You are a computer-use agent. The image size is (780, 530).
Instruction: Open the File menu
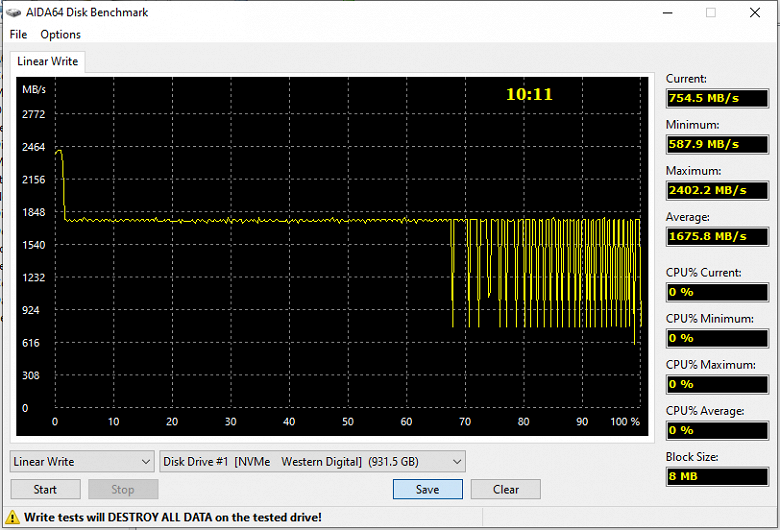tap(18, 34)
